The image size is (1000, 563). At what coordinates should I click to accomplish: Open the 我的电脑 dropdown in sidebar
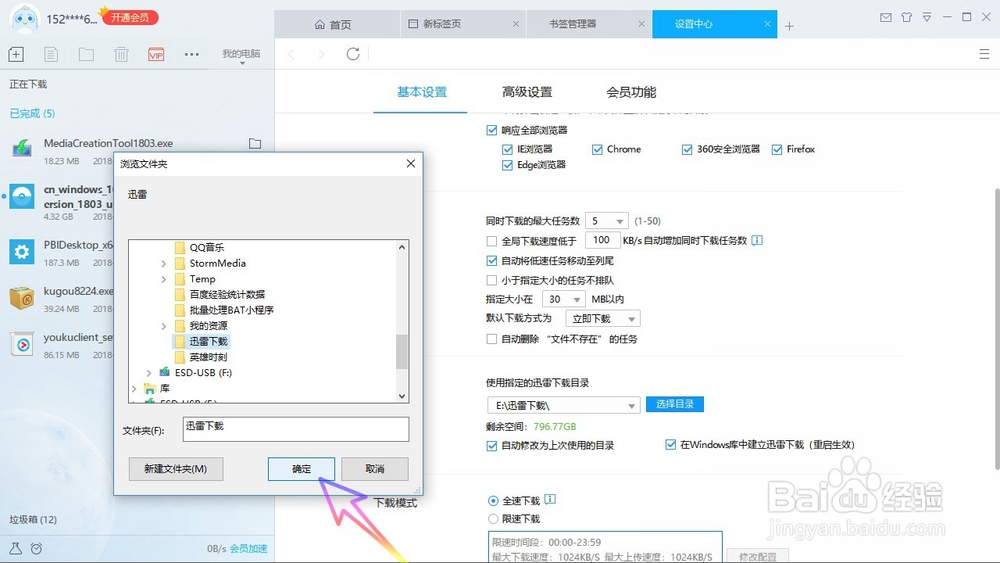(x=241, y=55)
